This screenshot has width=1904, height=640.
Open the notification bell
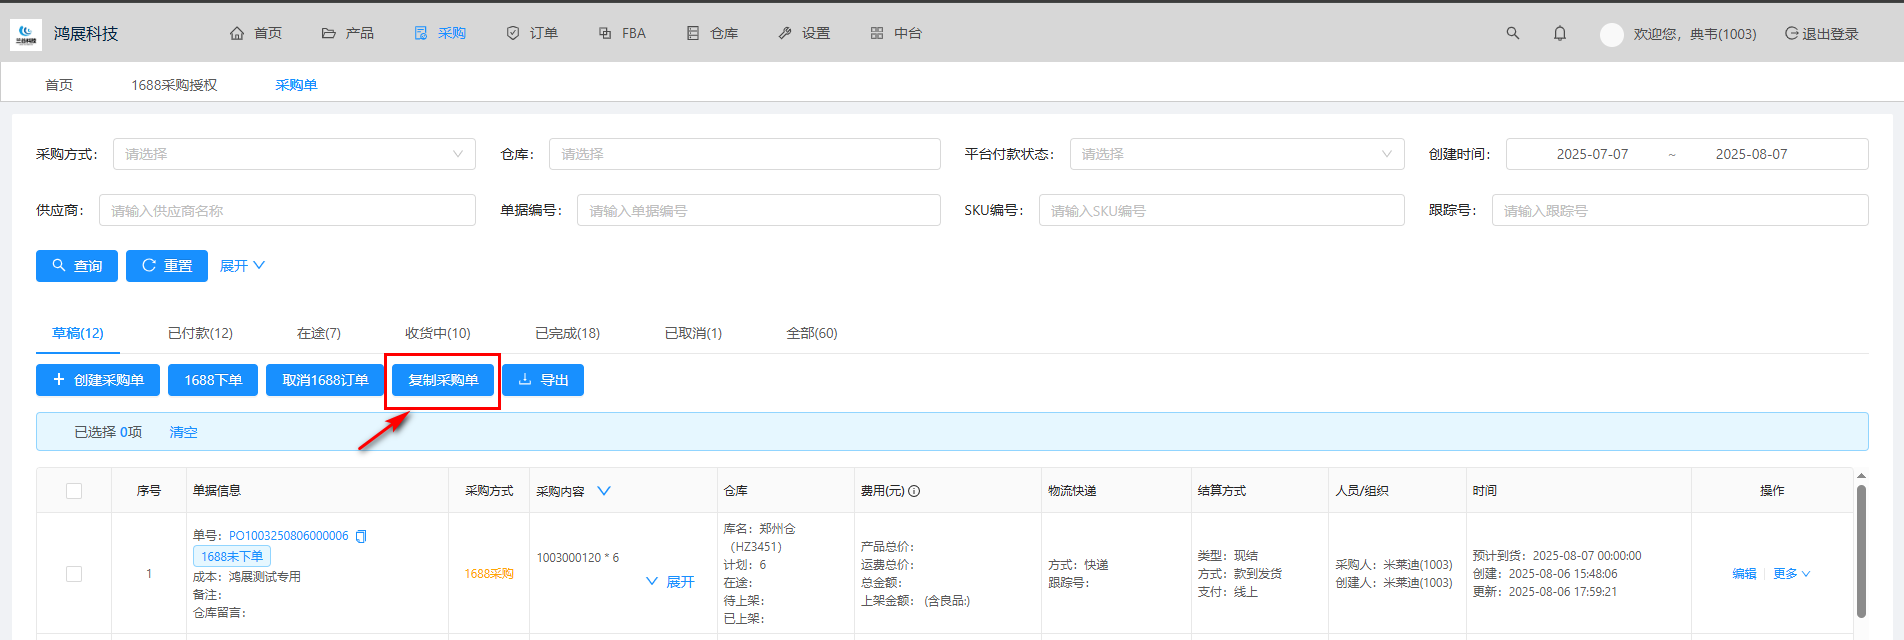(x=1559, y=33)
